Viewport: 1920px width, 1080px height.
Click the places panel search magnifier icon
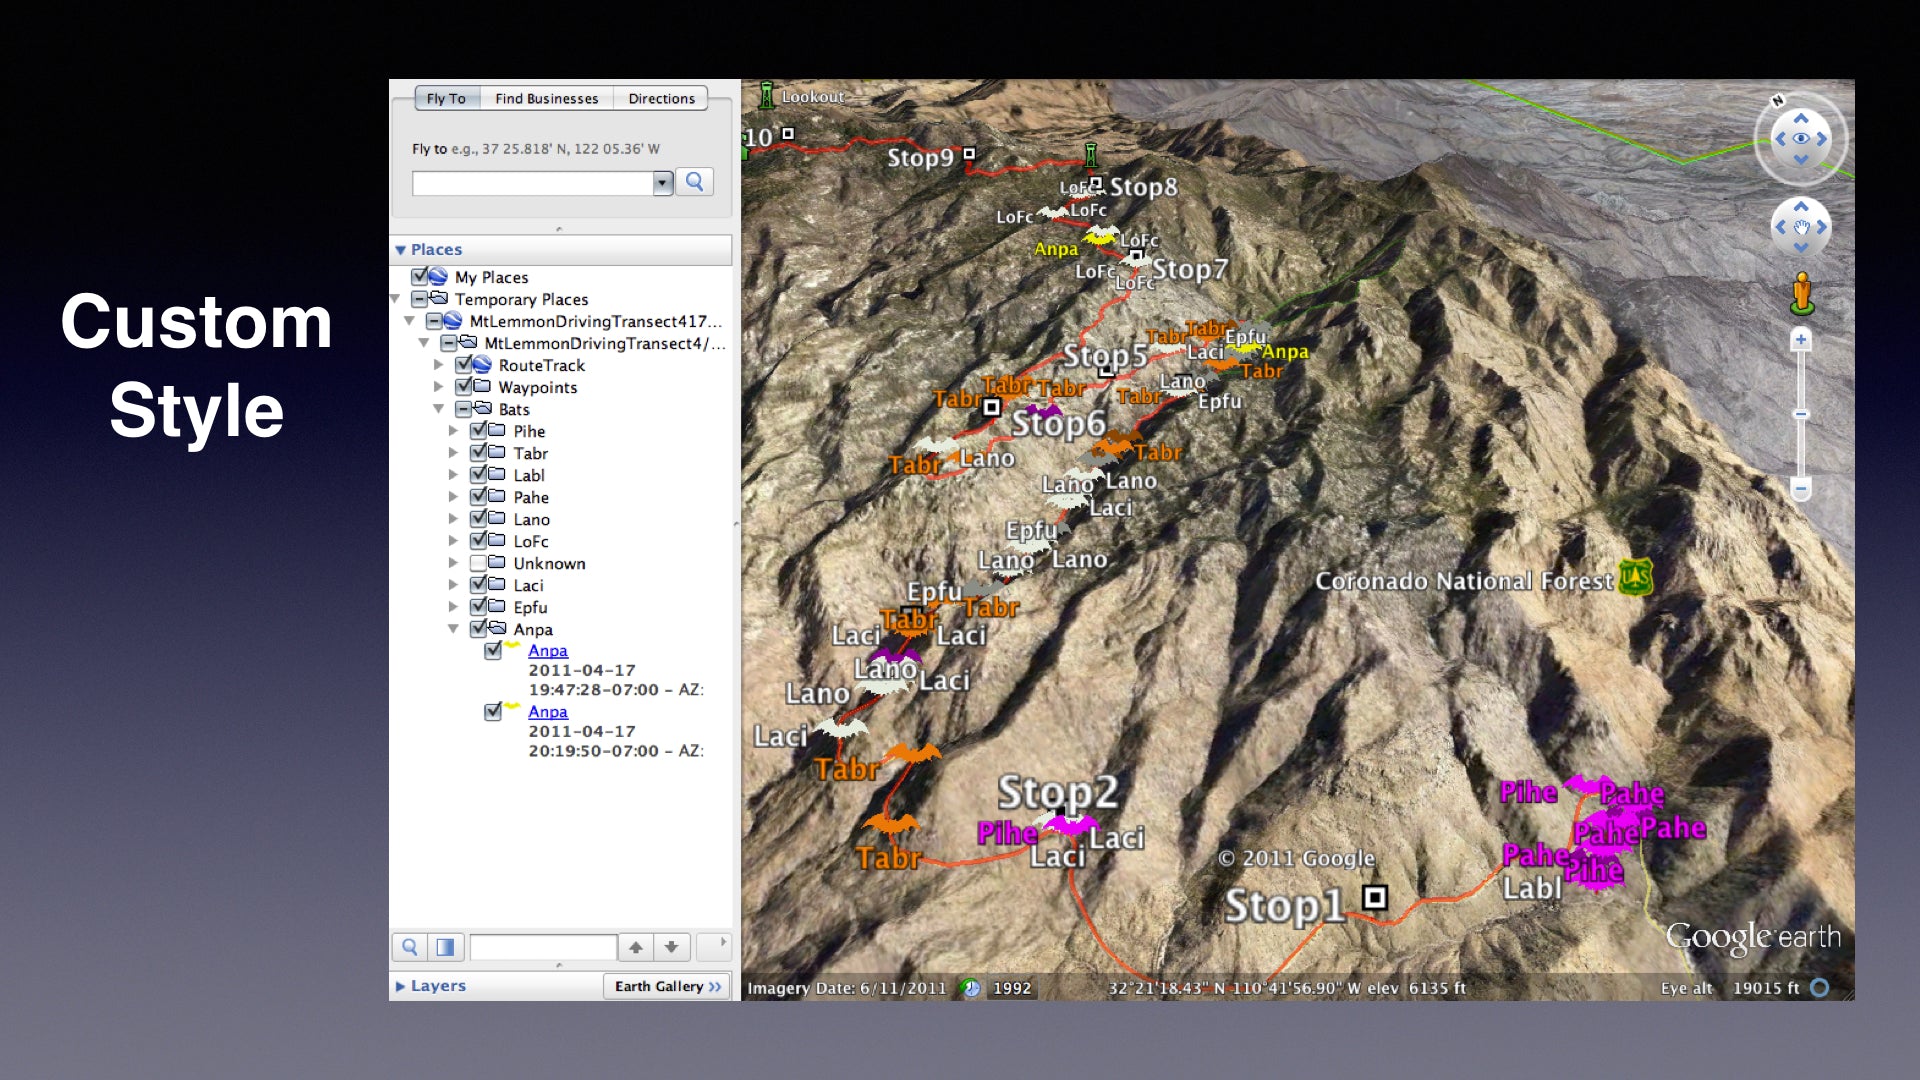coord(410,946)
